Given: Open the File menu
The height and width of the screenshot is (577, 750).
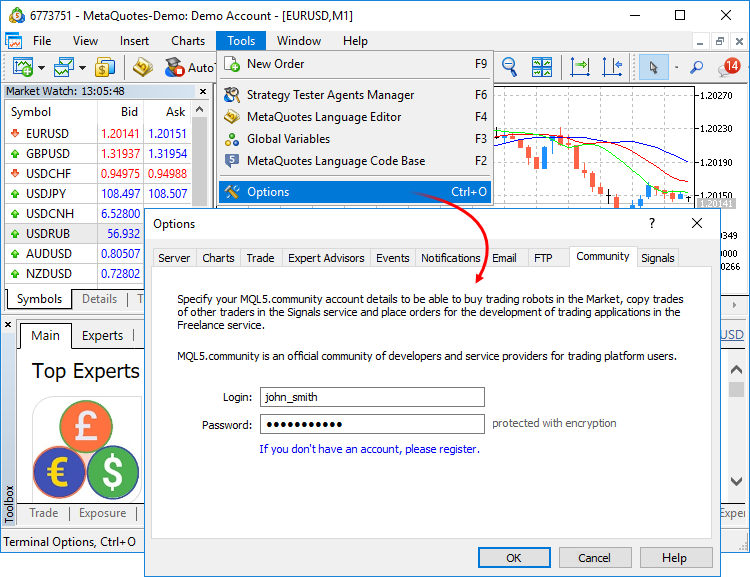Looking at the screenshot, I should pyautogui.click(x=42, y=41).
